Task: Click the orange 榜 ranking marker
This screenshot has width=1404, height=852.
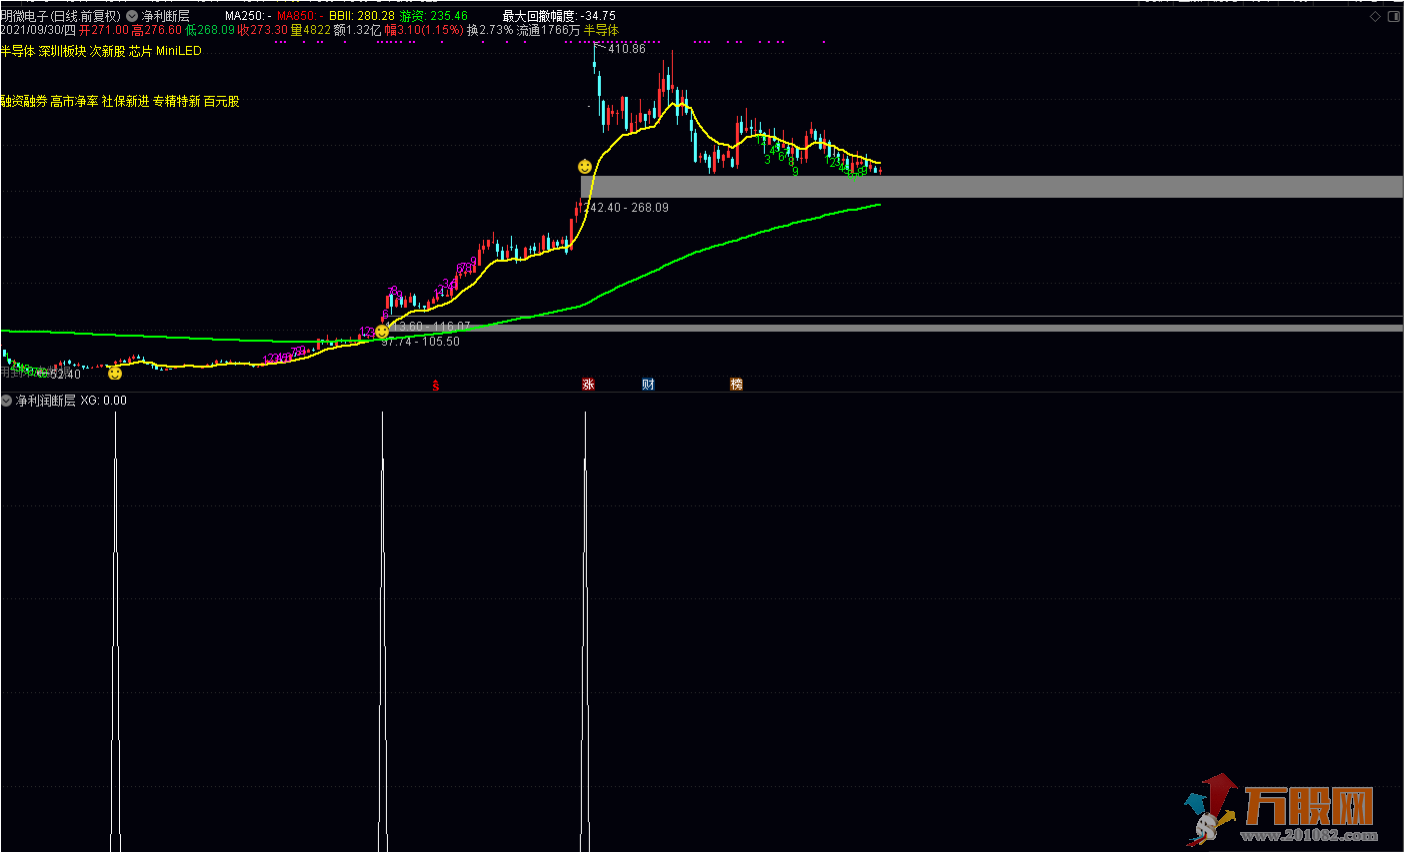Action: click(x=736, y=384)
